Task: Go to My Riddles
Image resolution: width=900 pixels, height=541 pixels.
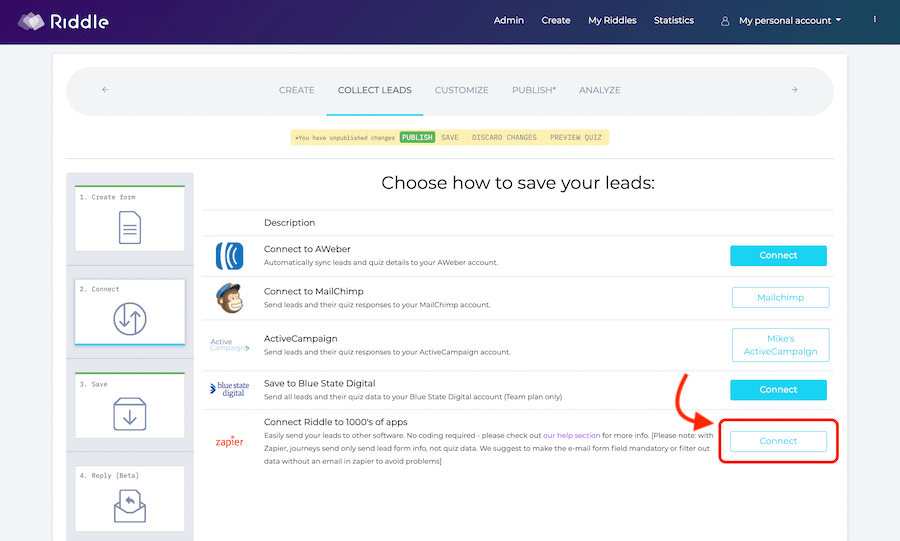Action: [x=612, y=20]
